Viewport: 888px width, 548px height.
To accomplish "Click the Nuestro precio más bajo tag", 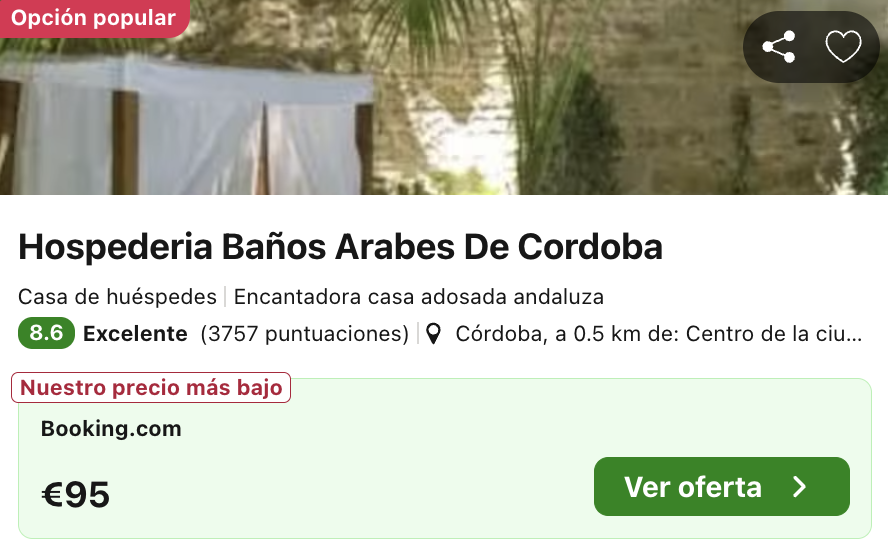I will coord(151,388).
